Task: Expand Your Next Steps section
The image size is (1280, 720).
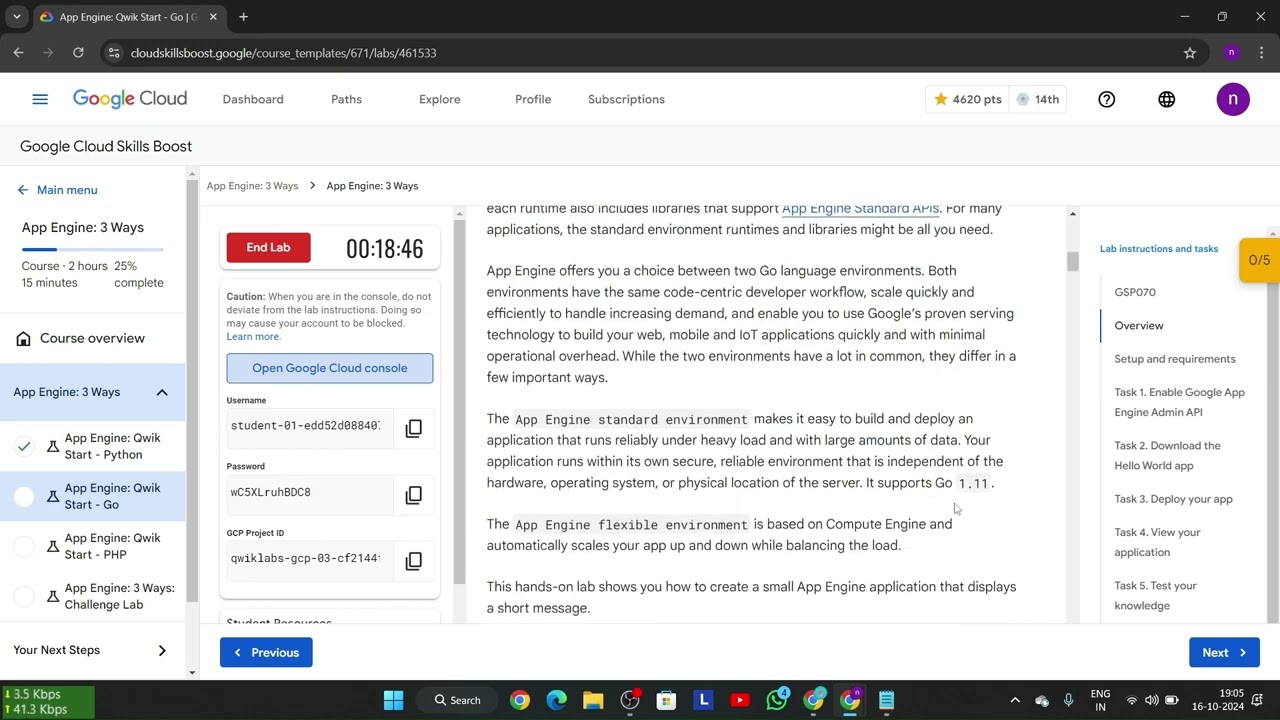Action: [x=162, y=651]
